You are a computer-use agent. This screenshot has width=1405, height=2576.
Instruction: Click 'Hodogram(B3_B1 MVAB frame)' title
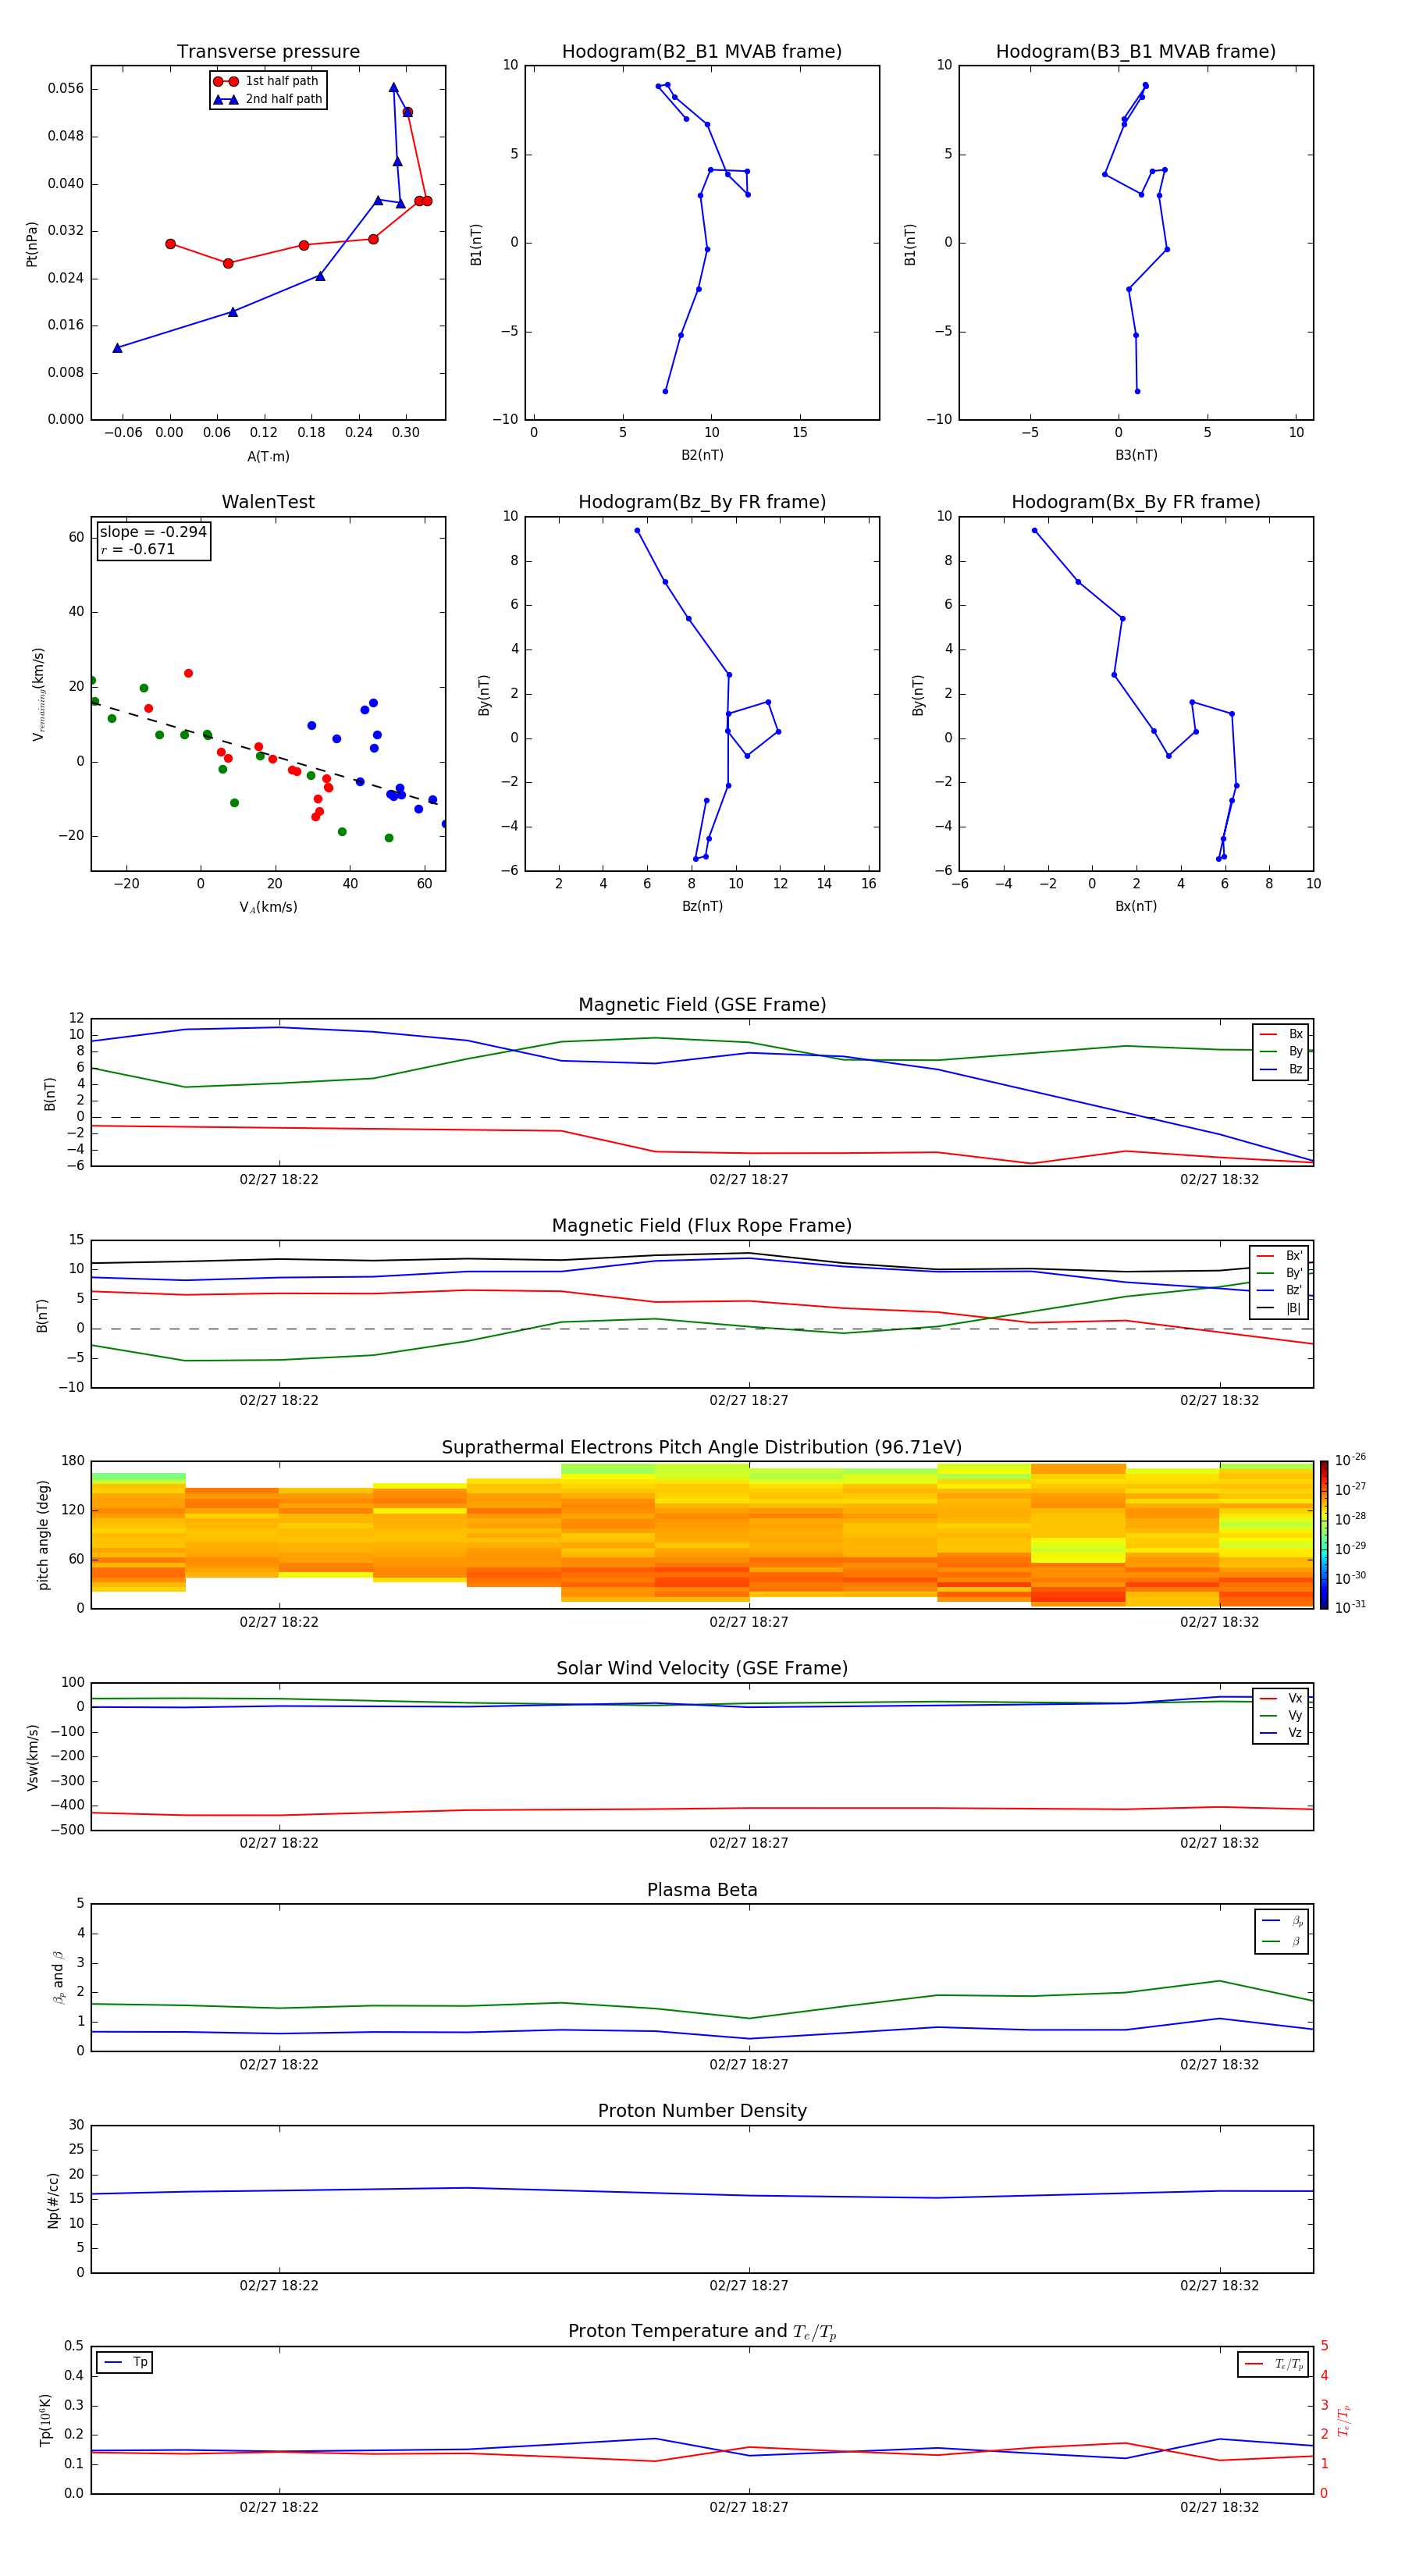[1136, 52]
